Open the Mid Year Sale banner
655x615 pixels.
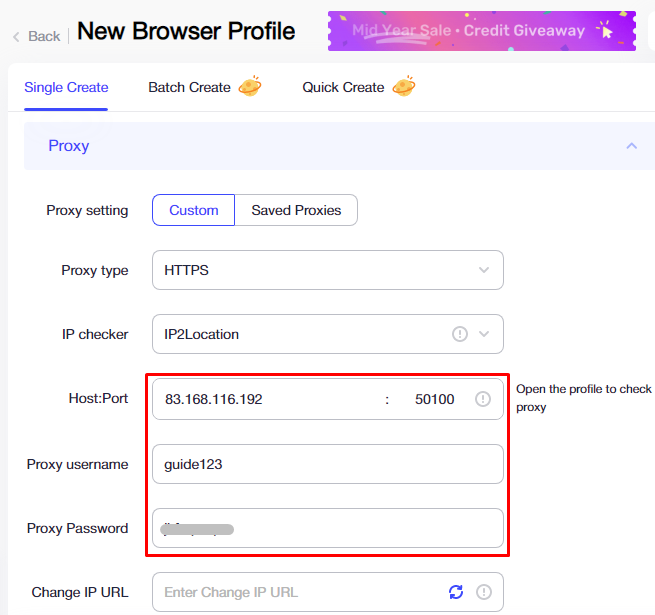coord(482,31)
